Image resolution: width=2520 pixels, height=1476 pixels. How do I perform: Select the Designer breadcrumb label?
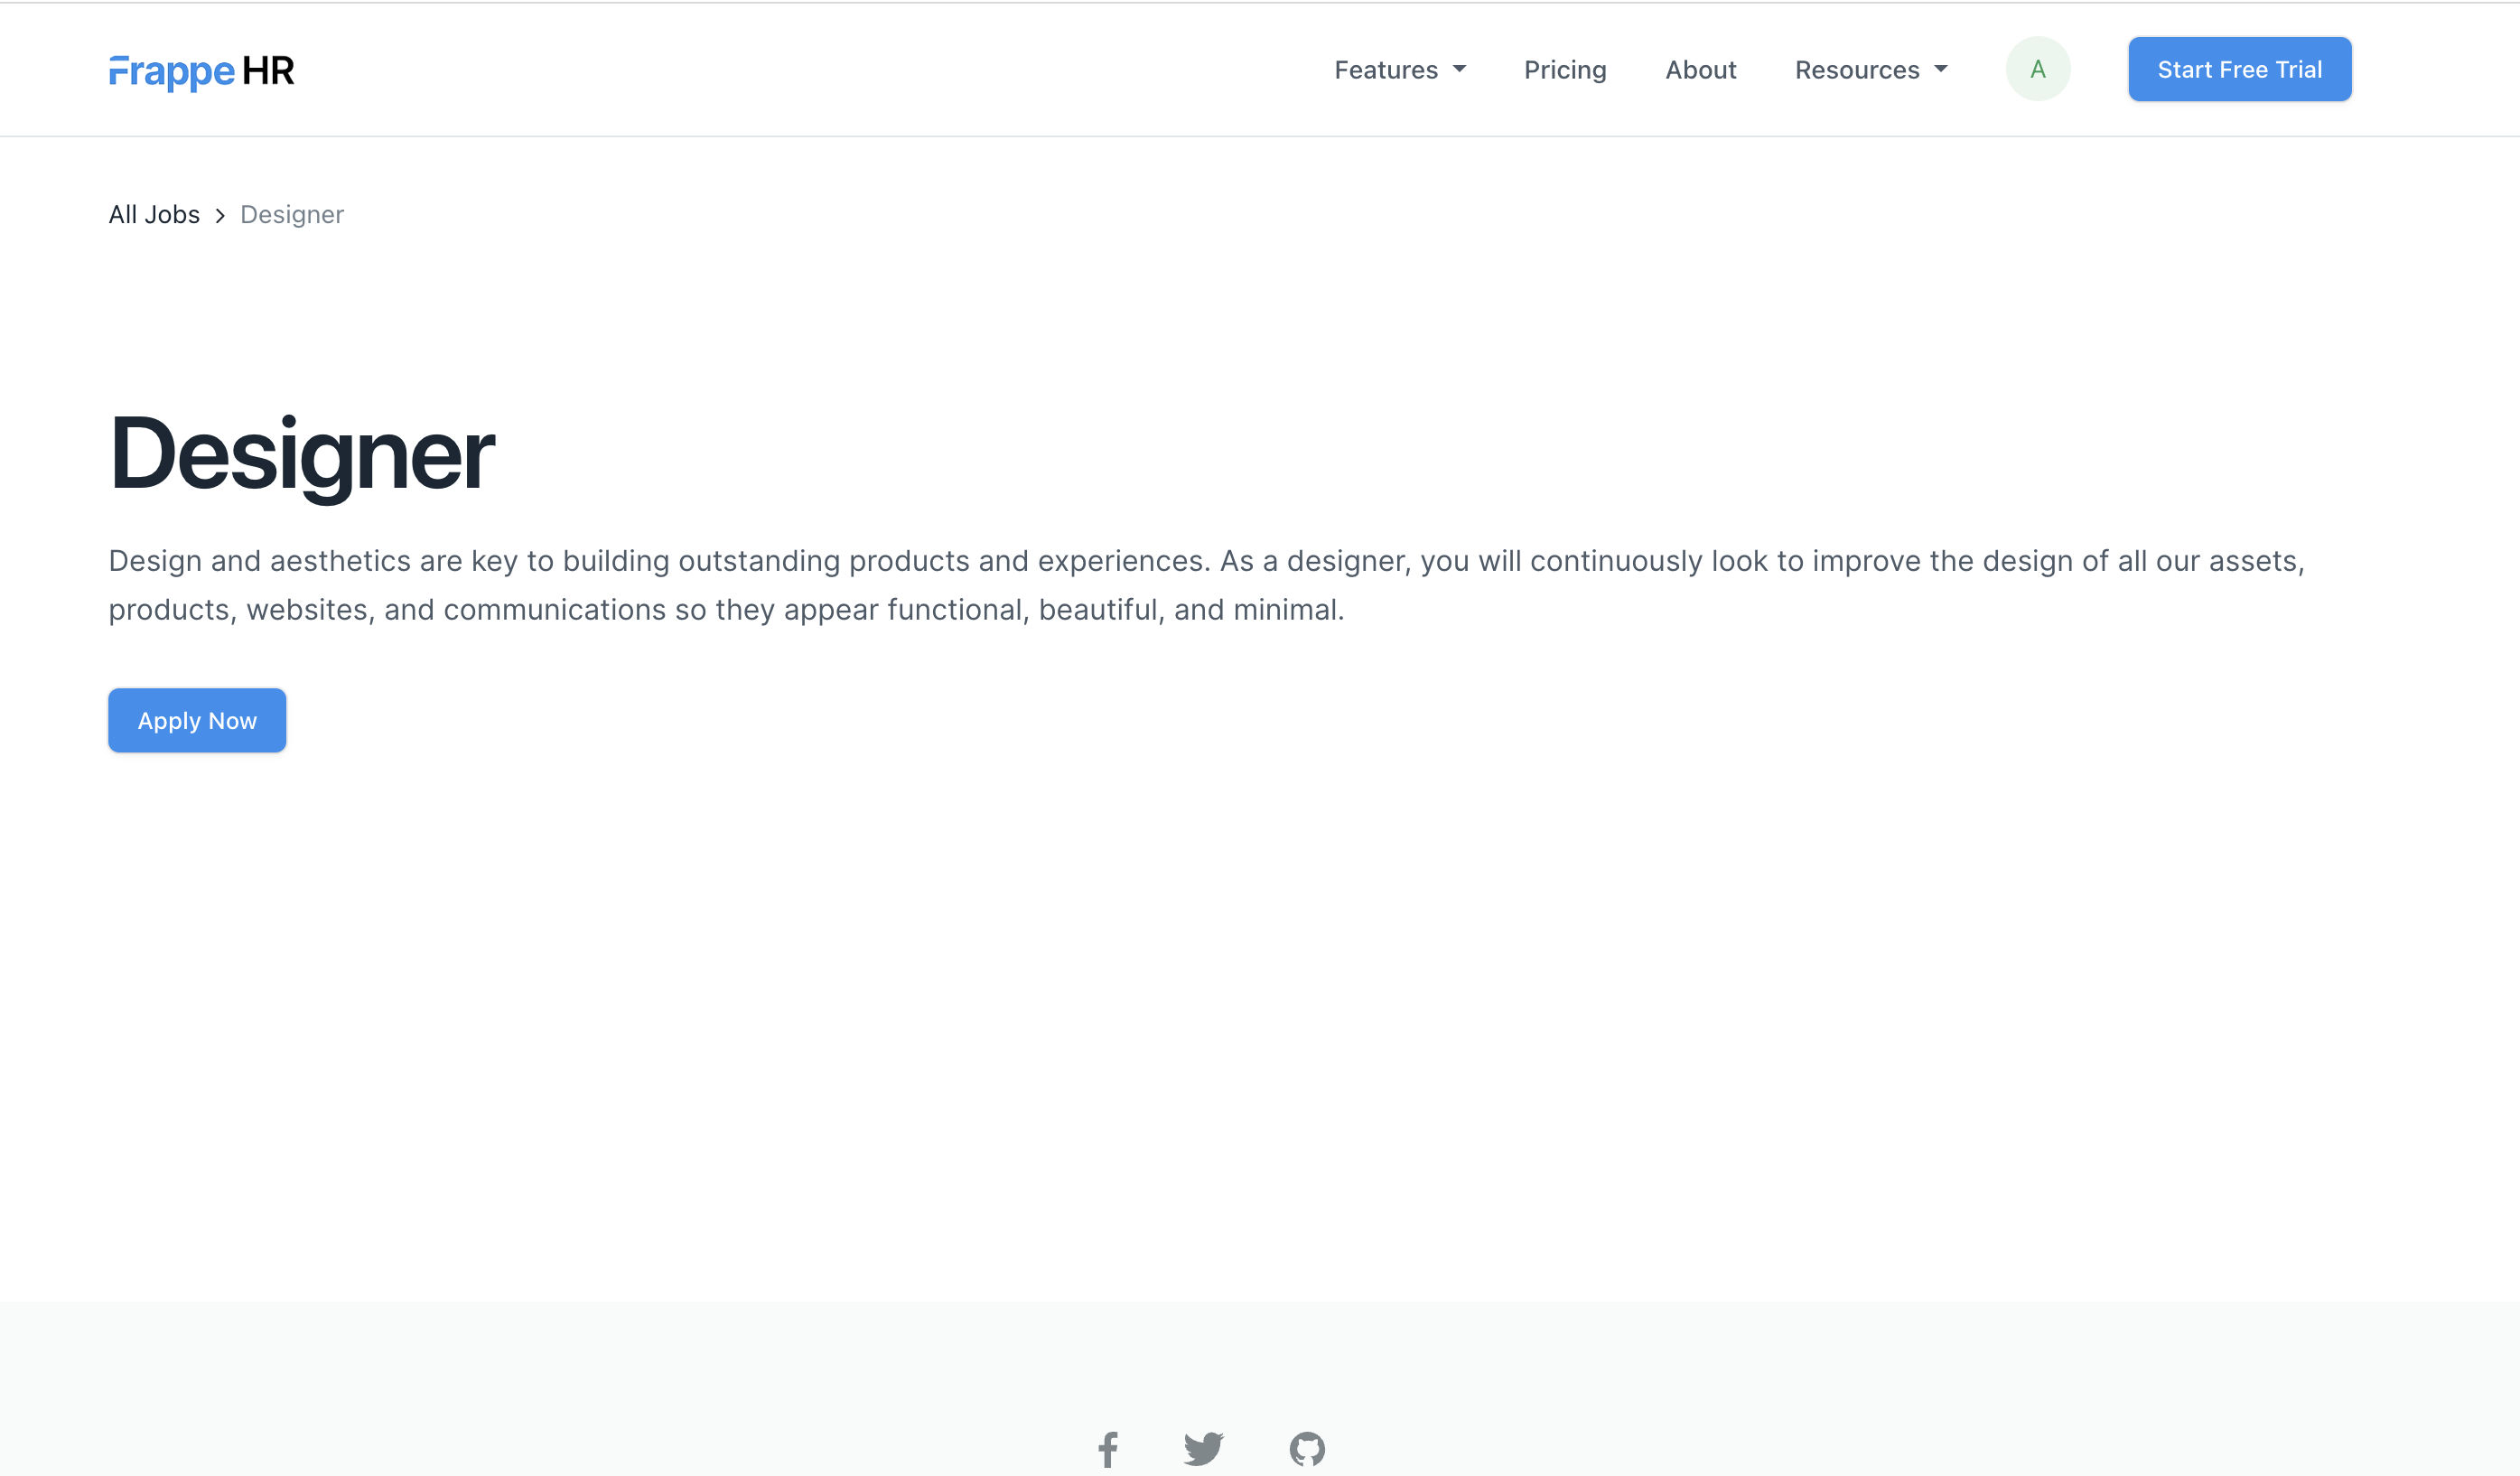pos(291,214)
